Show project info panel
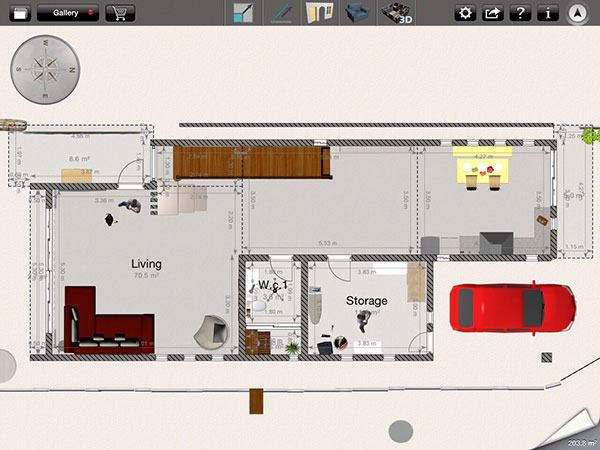This screenshot has height=450, width=600. coord(547,13)
